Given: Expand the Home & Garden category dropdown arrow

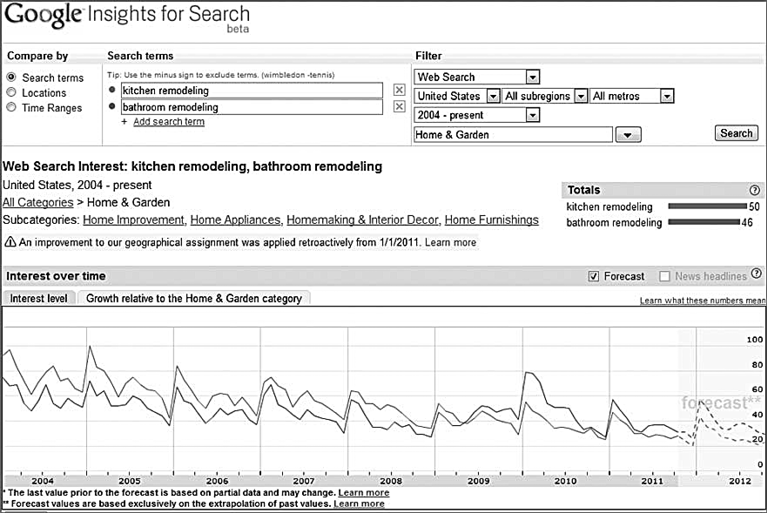Looking at the screenshot, I should pyautogui.click(x=628, y=134).
